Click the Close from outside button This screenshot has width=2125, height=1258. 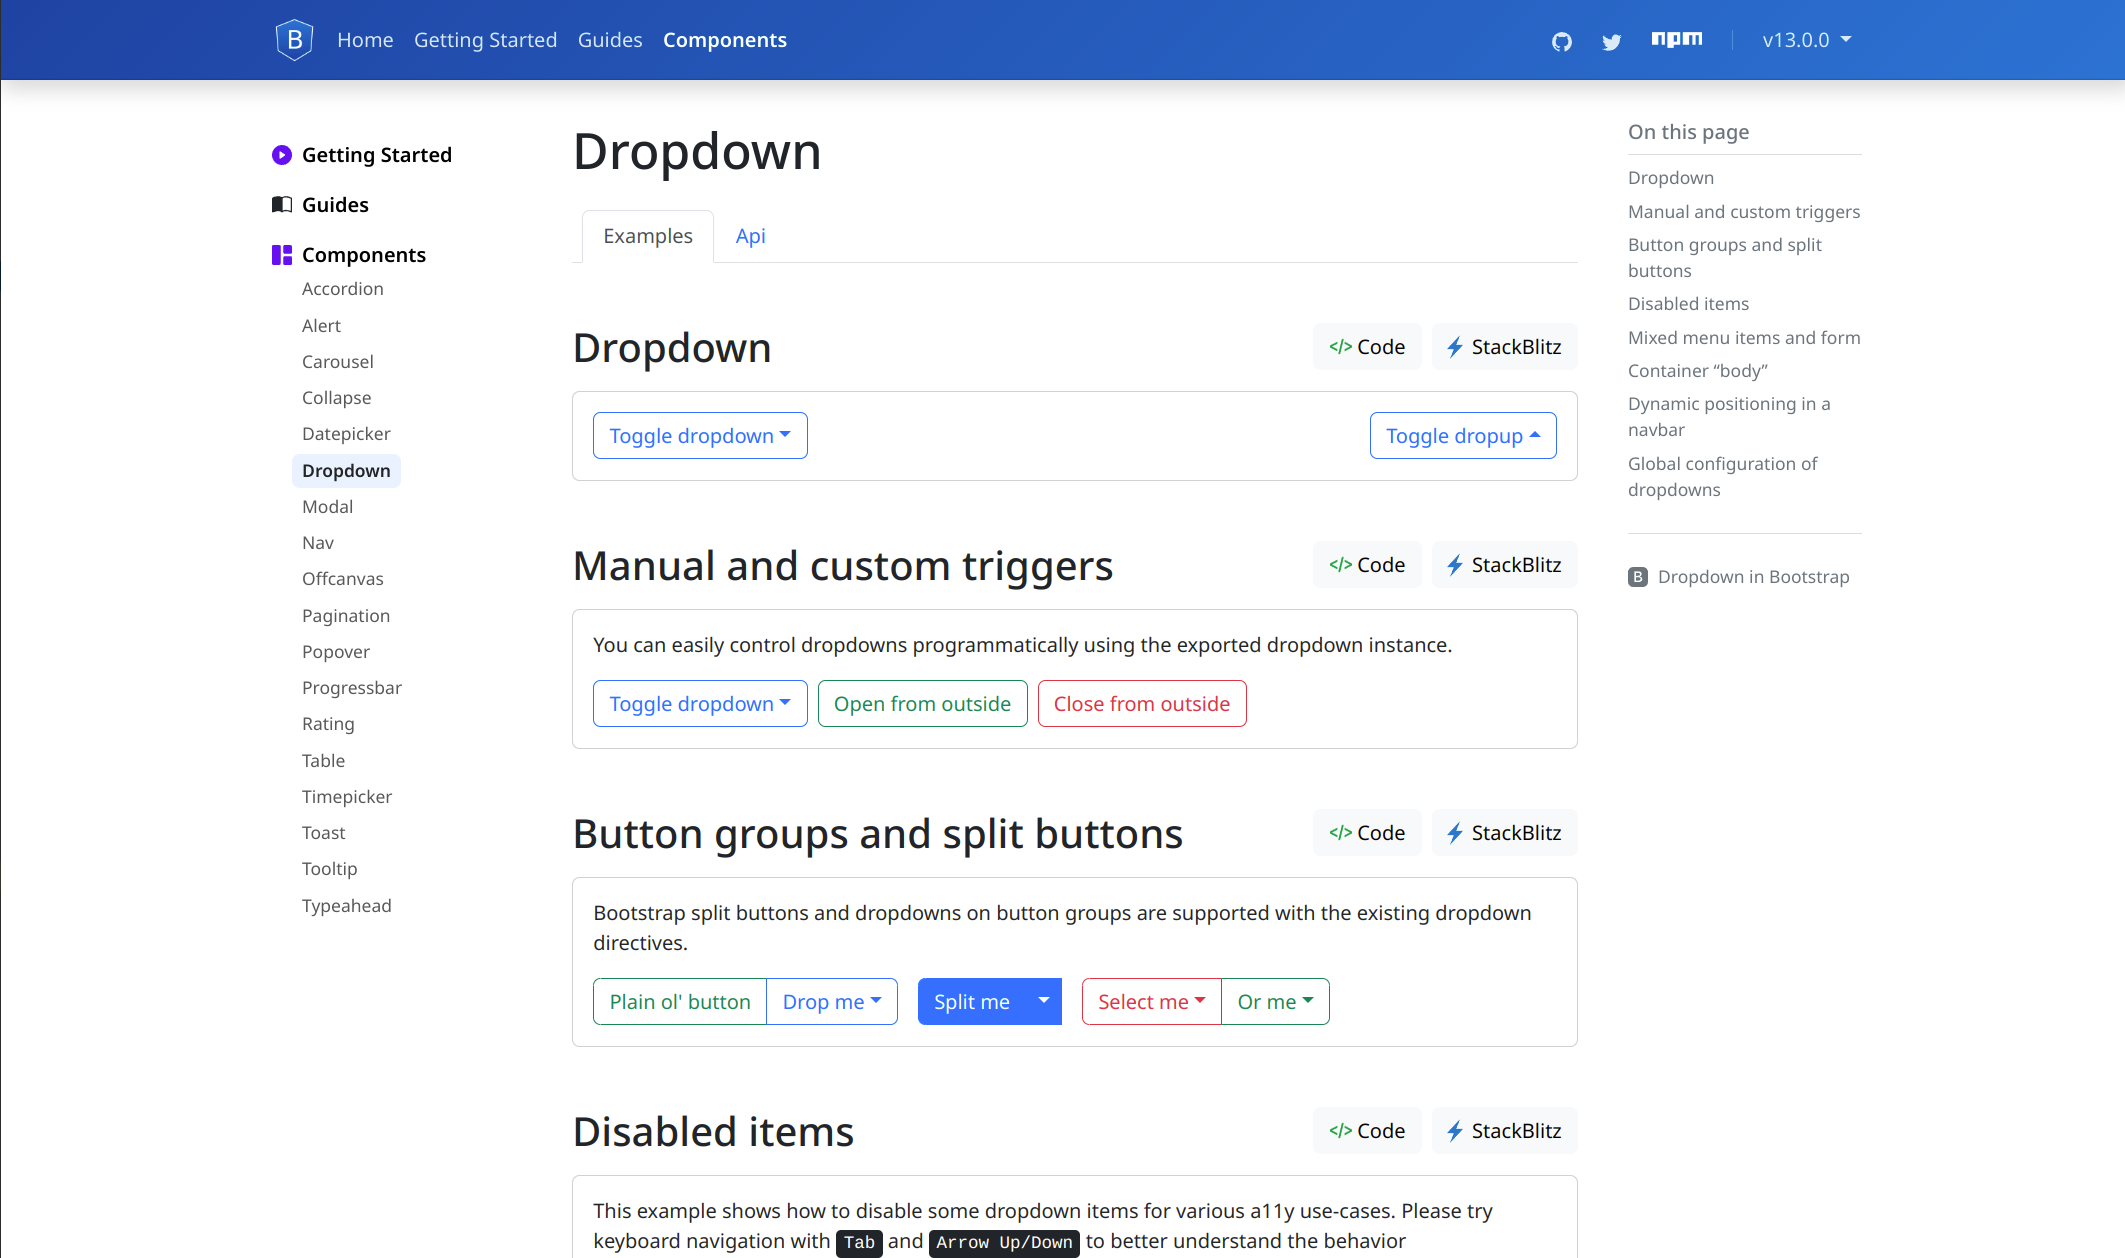[x=1141, y=703]
